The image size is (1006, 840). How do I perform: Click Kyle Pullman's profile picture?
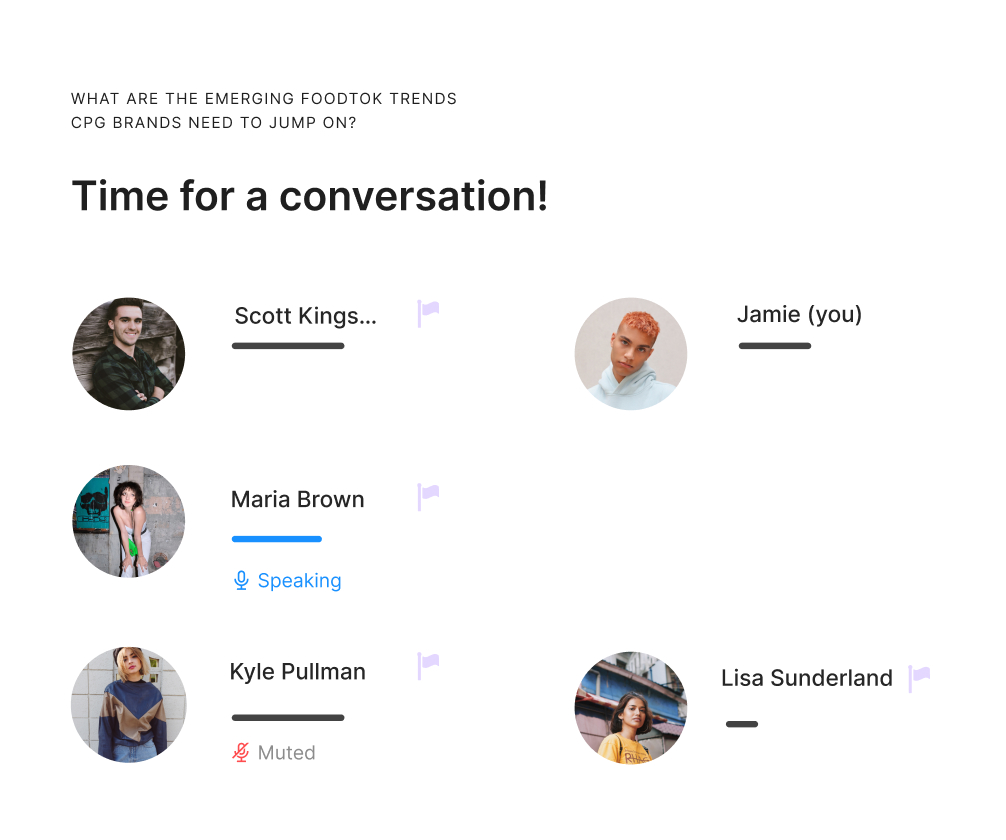click(128, 705)
